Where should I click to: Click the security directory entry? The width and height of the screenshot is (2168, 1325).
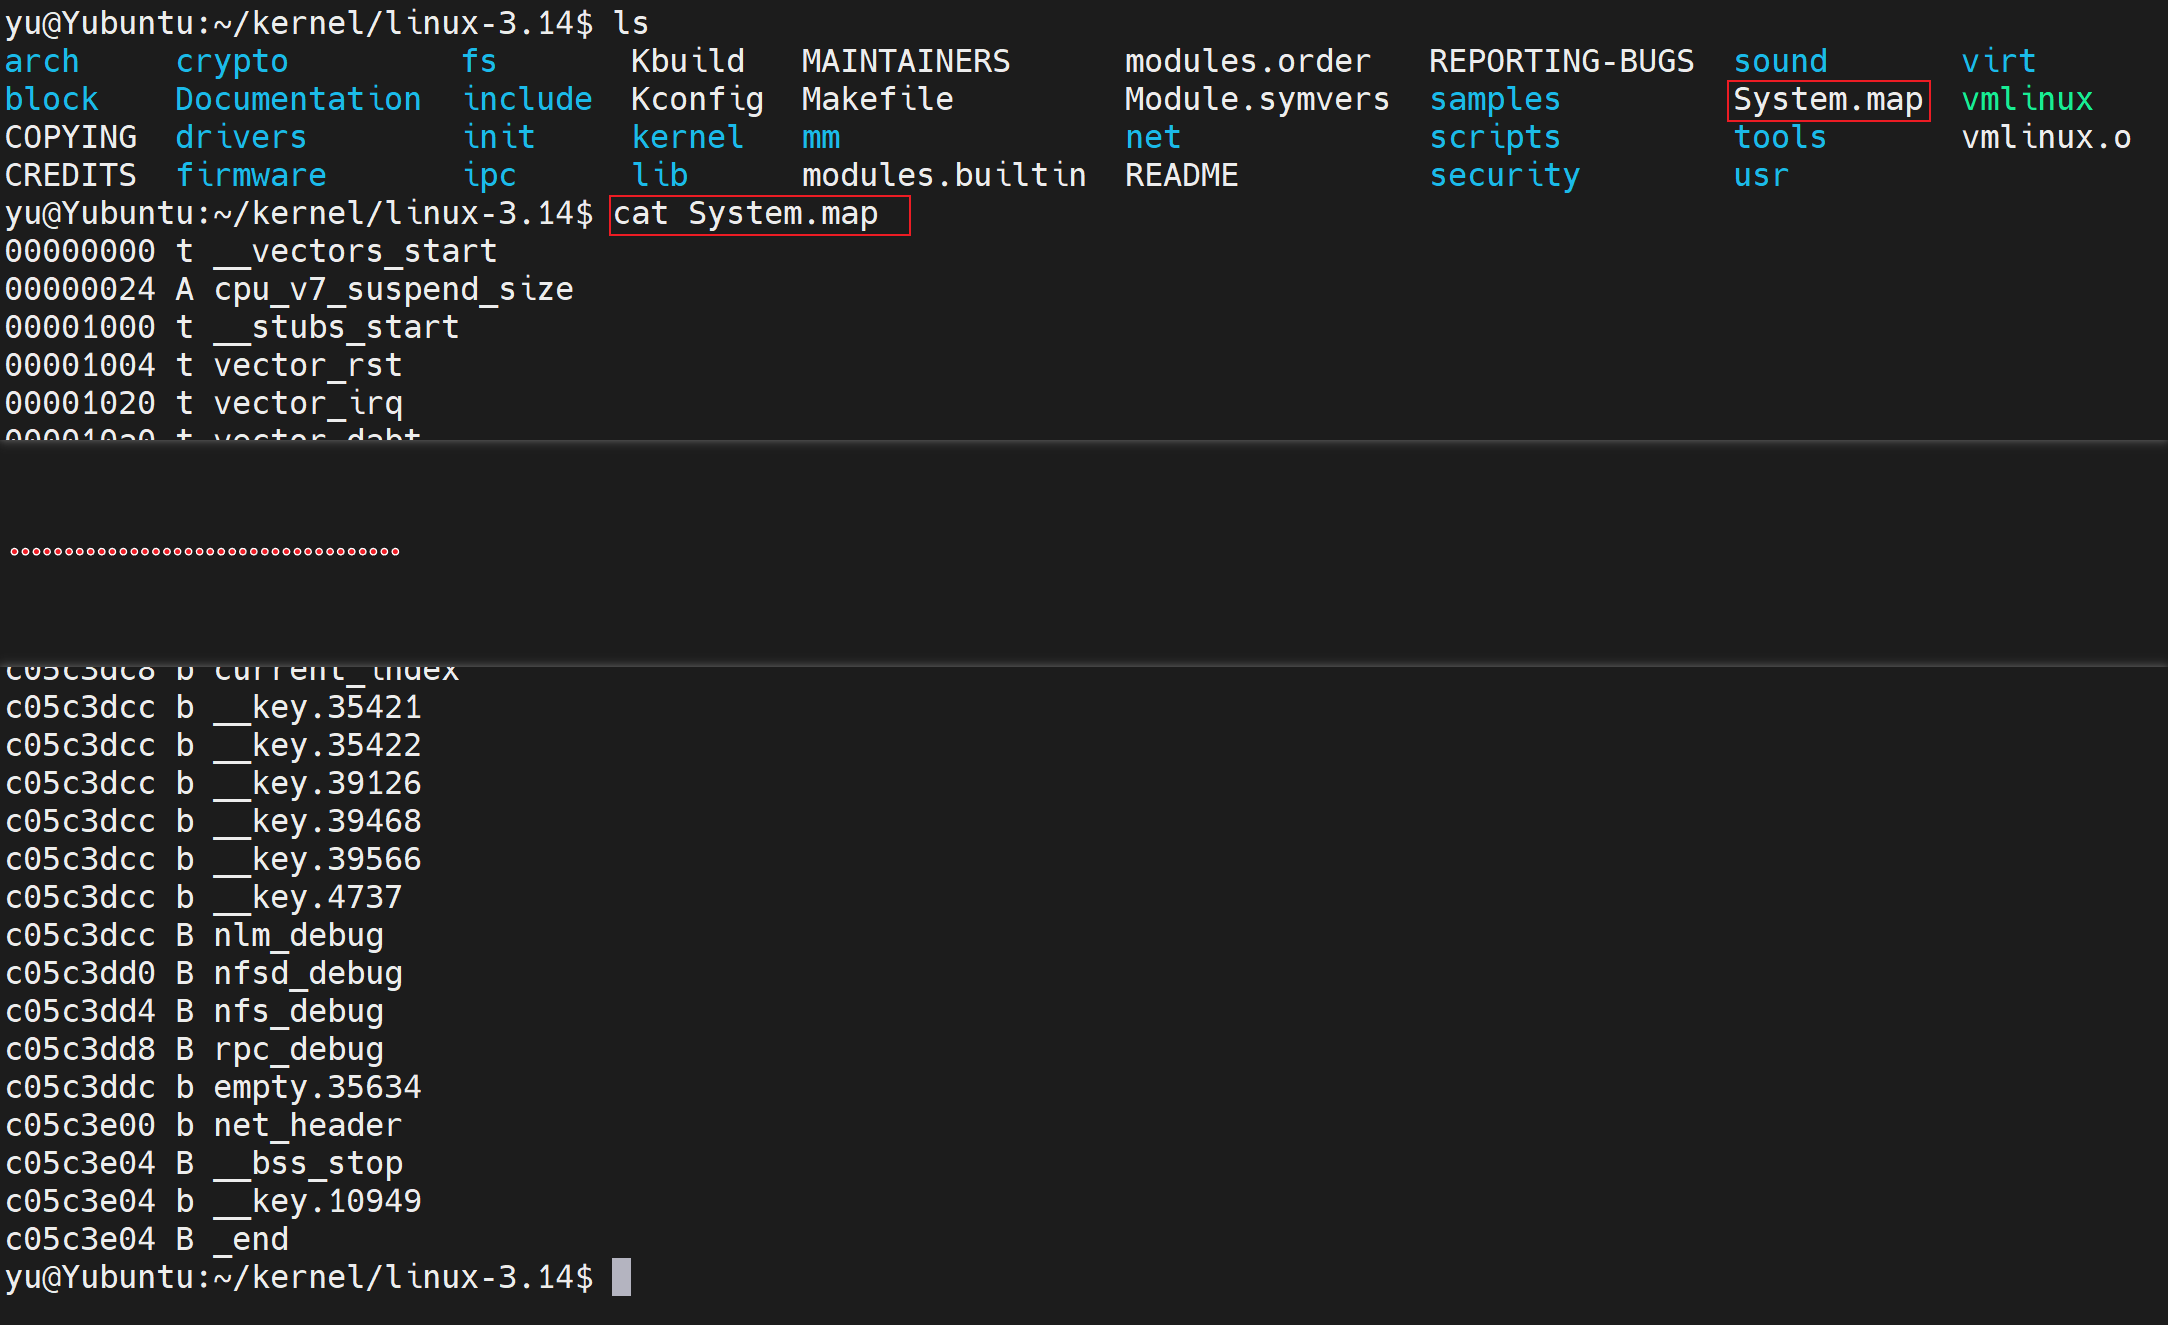point(1504,176)
